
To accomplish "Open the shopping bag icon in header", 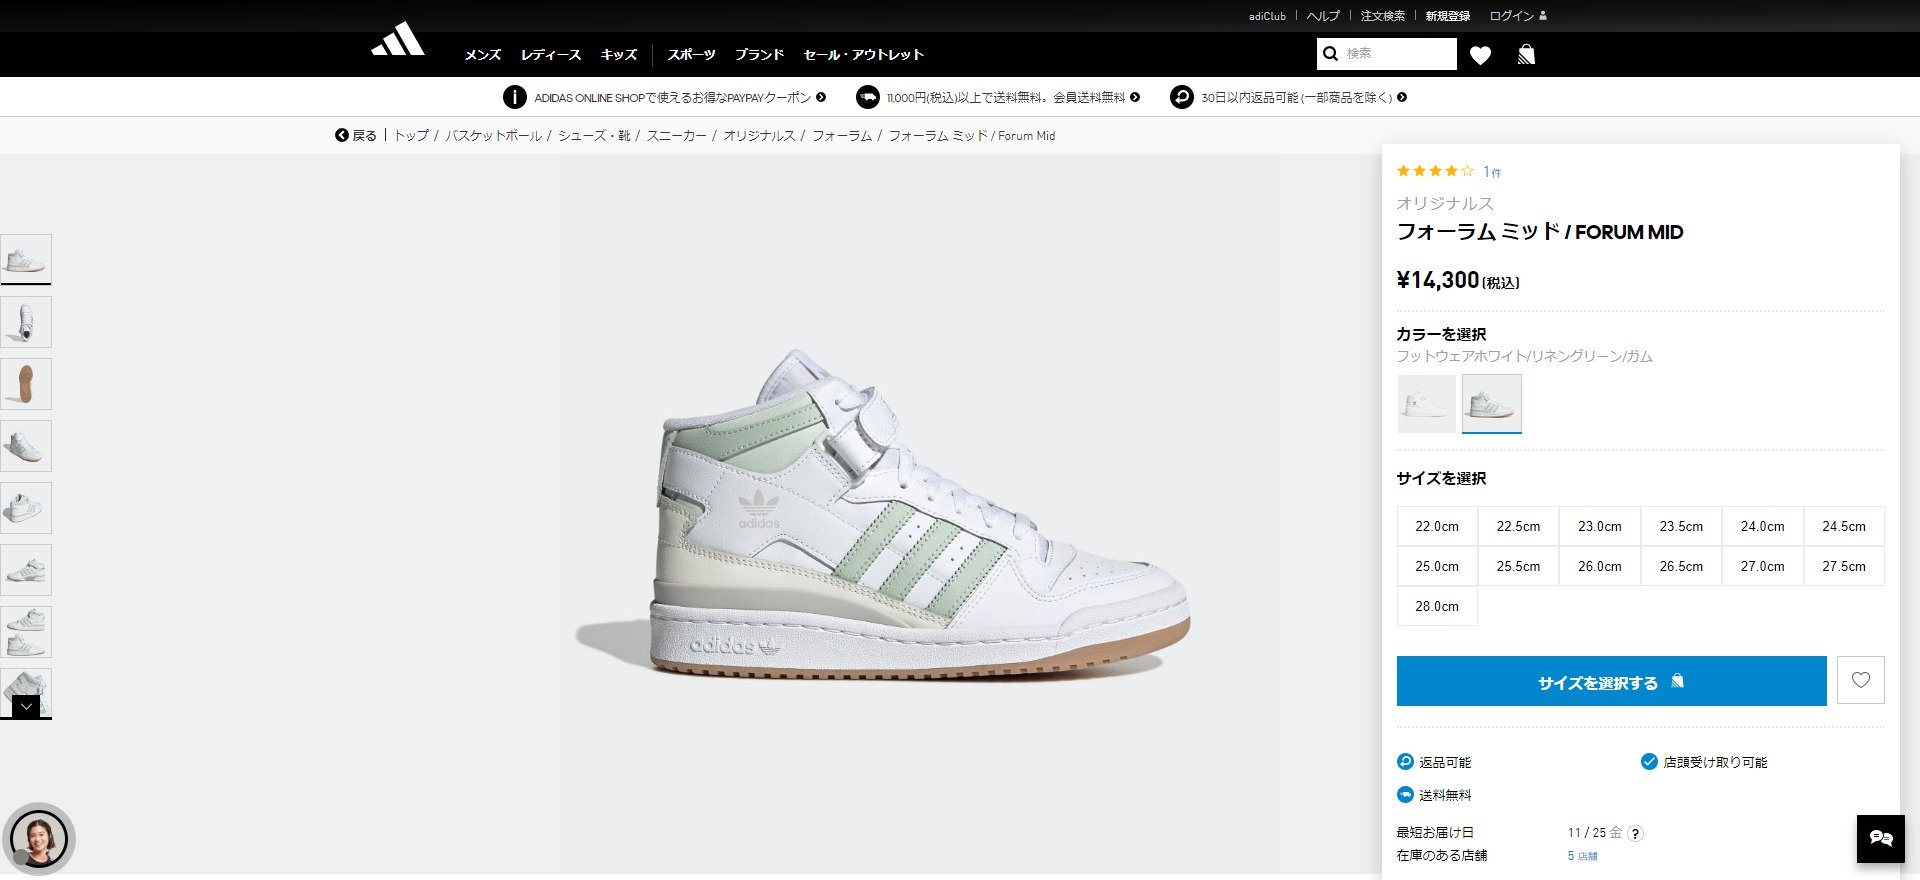I will tap(1526, 54).
